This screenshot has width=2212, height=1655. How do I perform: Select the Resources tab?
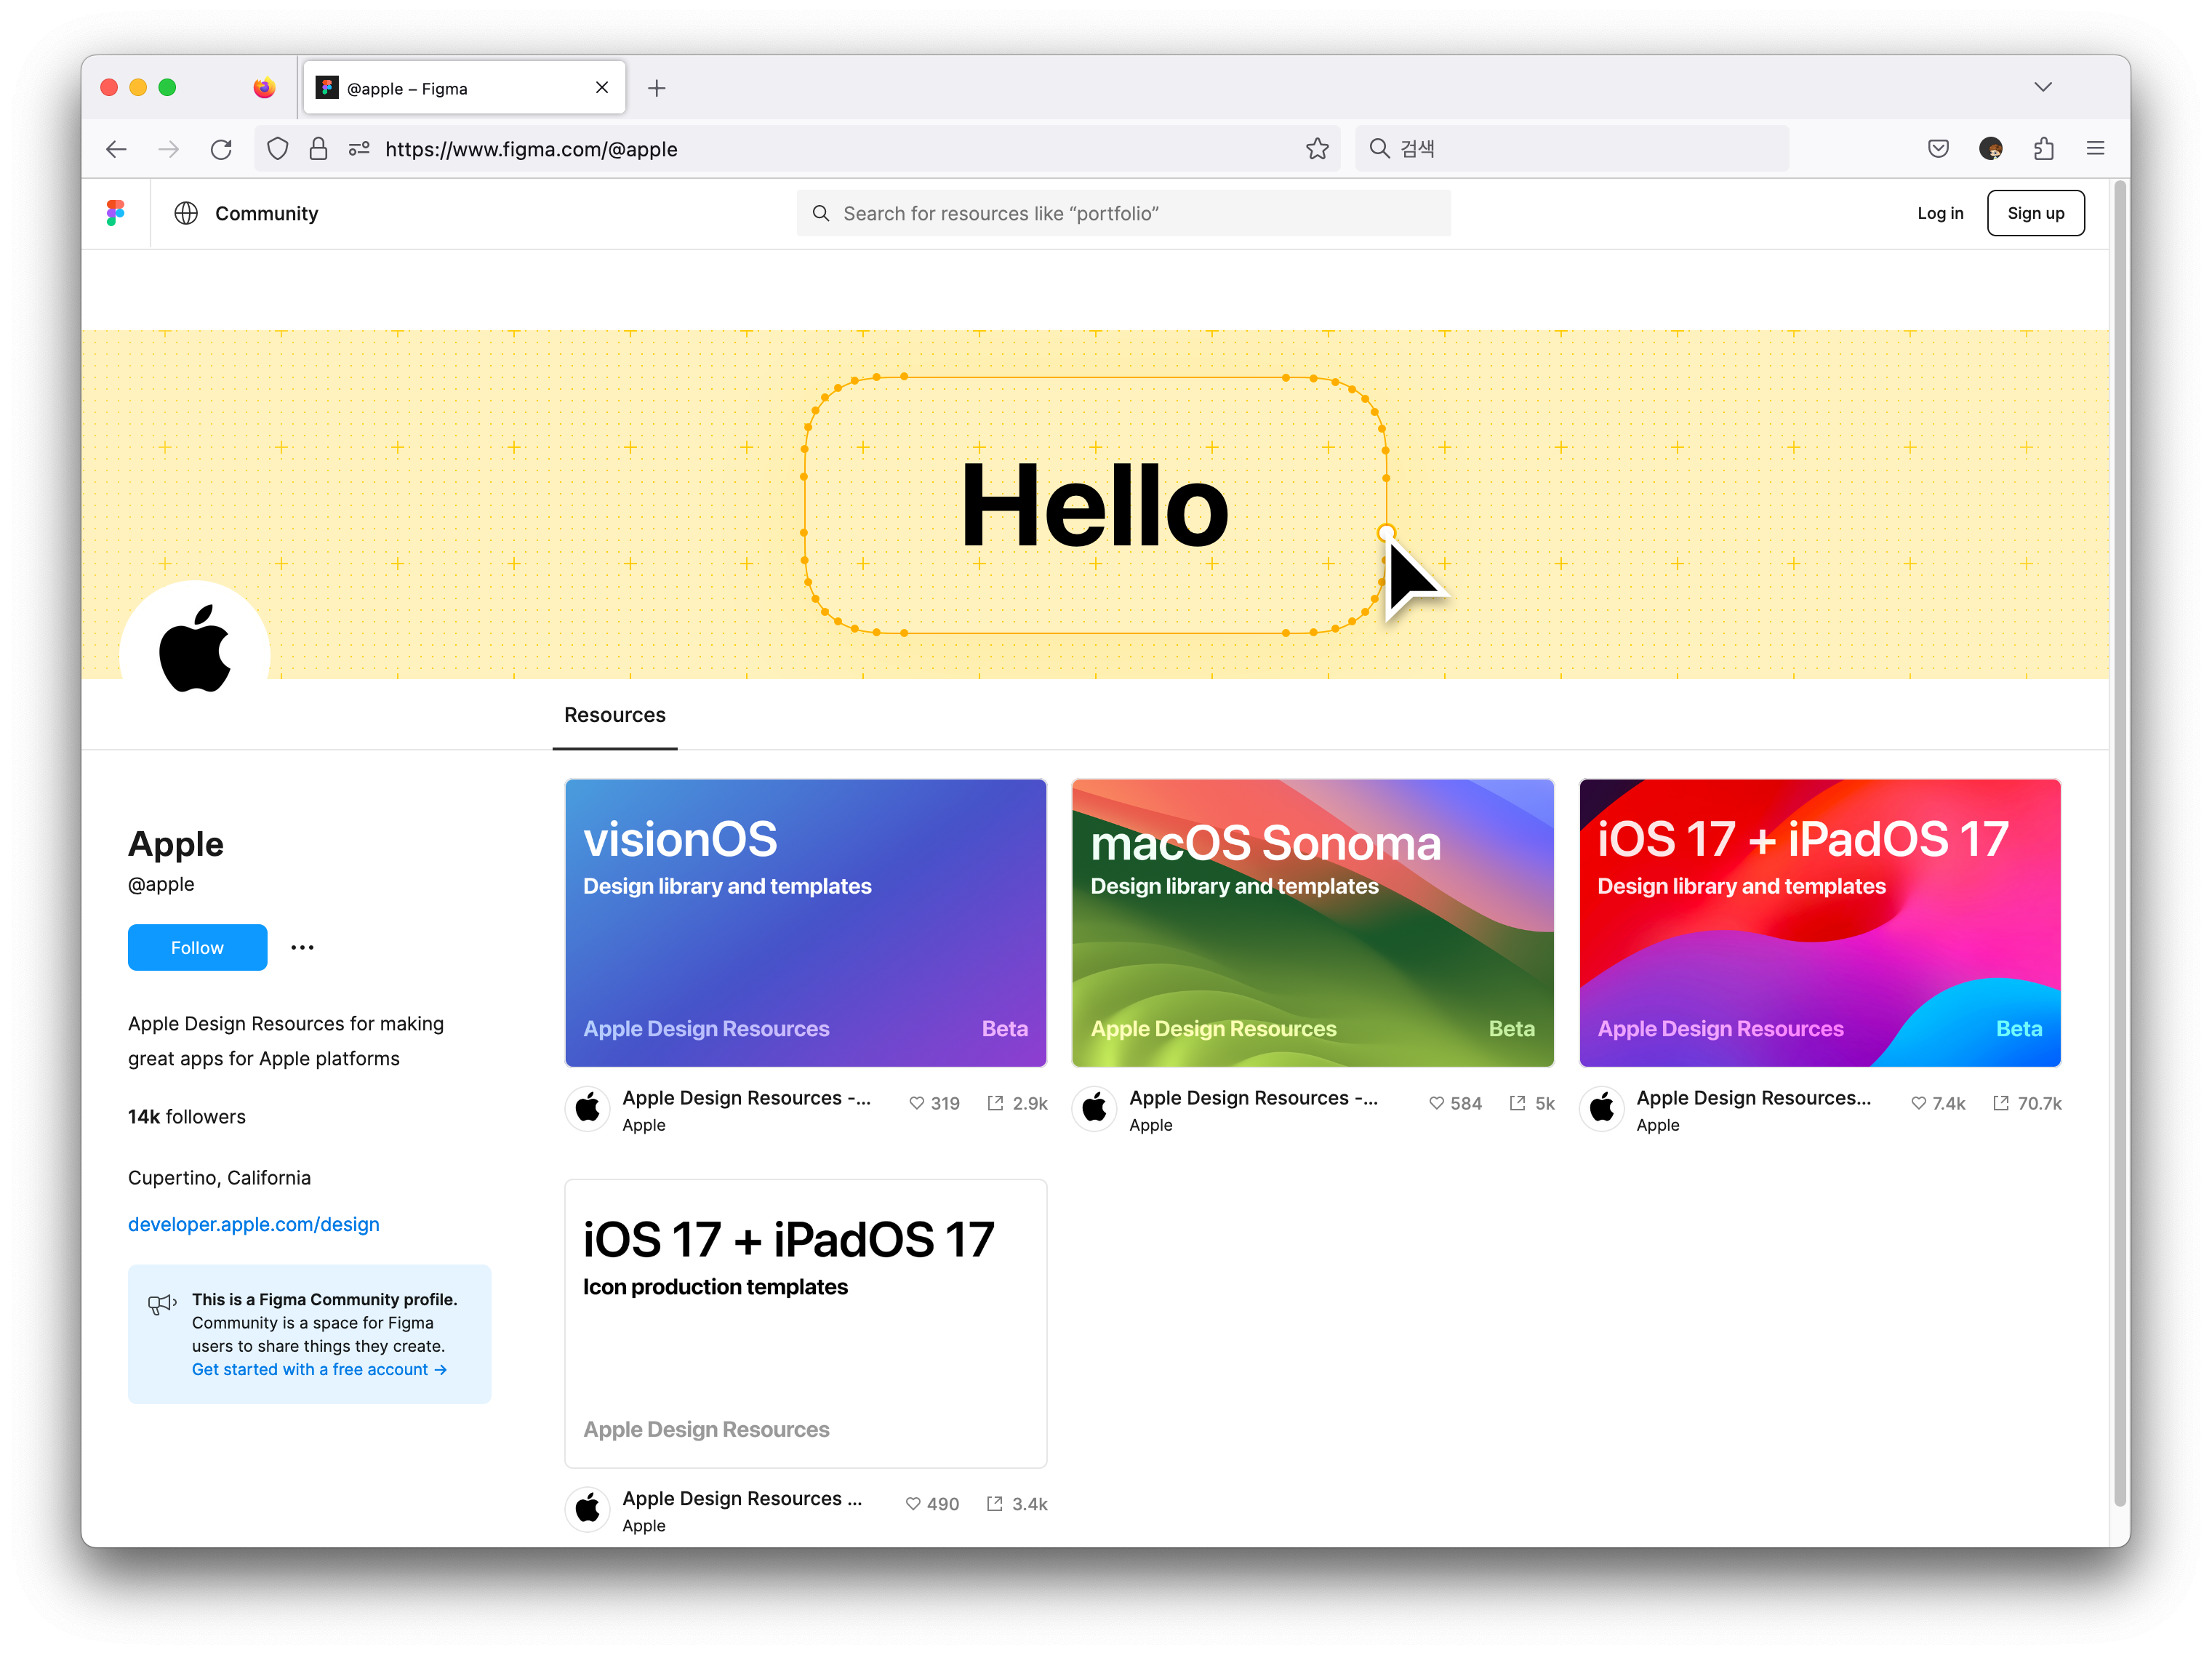pos(614,715)
